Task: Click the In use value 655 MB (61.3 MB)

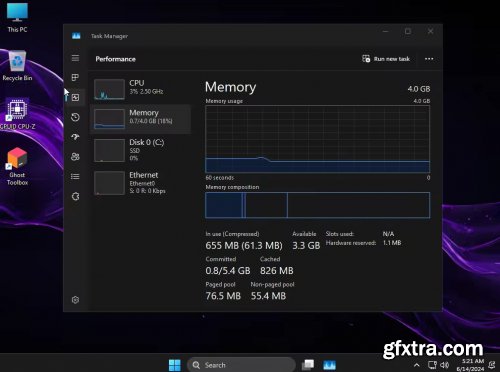Action: [244, 246]
